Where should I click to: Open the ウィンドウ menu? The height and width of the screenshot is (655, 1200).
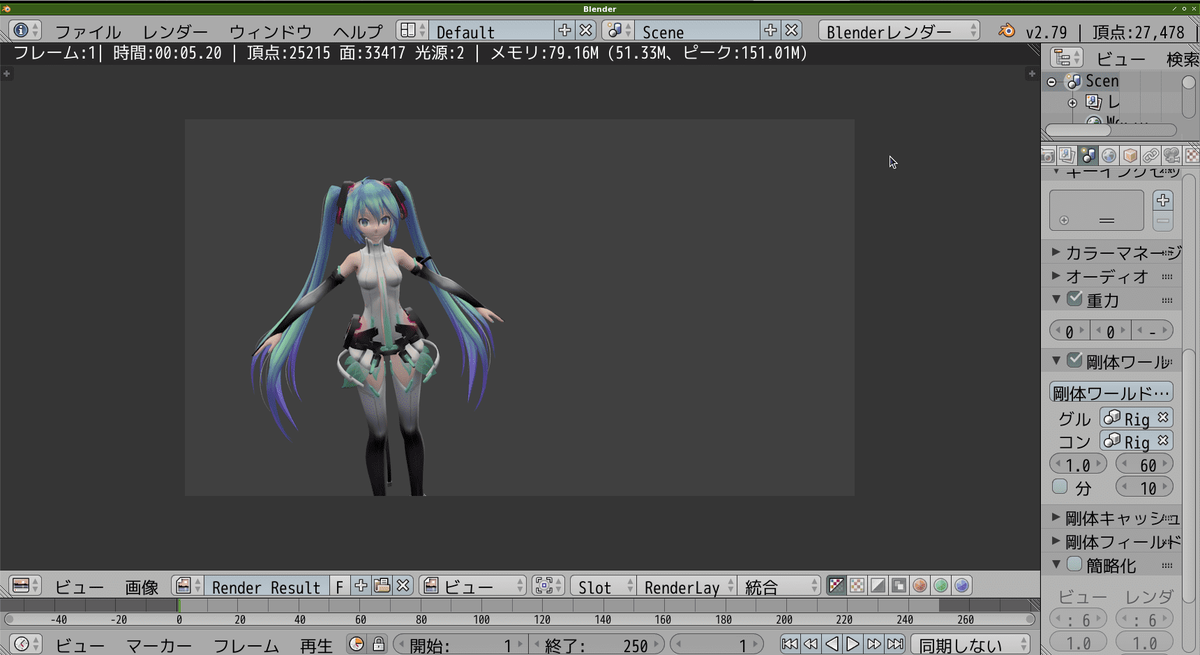270,32
